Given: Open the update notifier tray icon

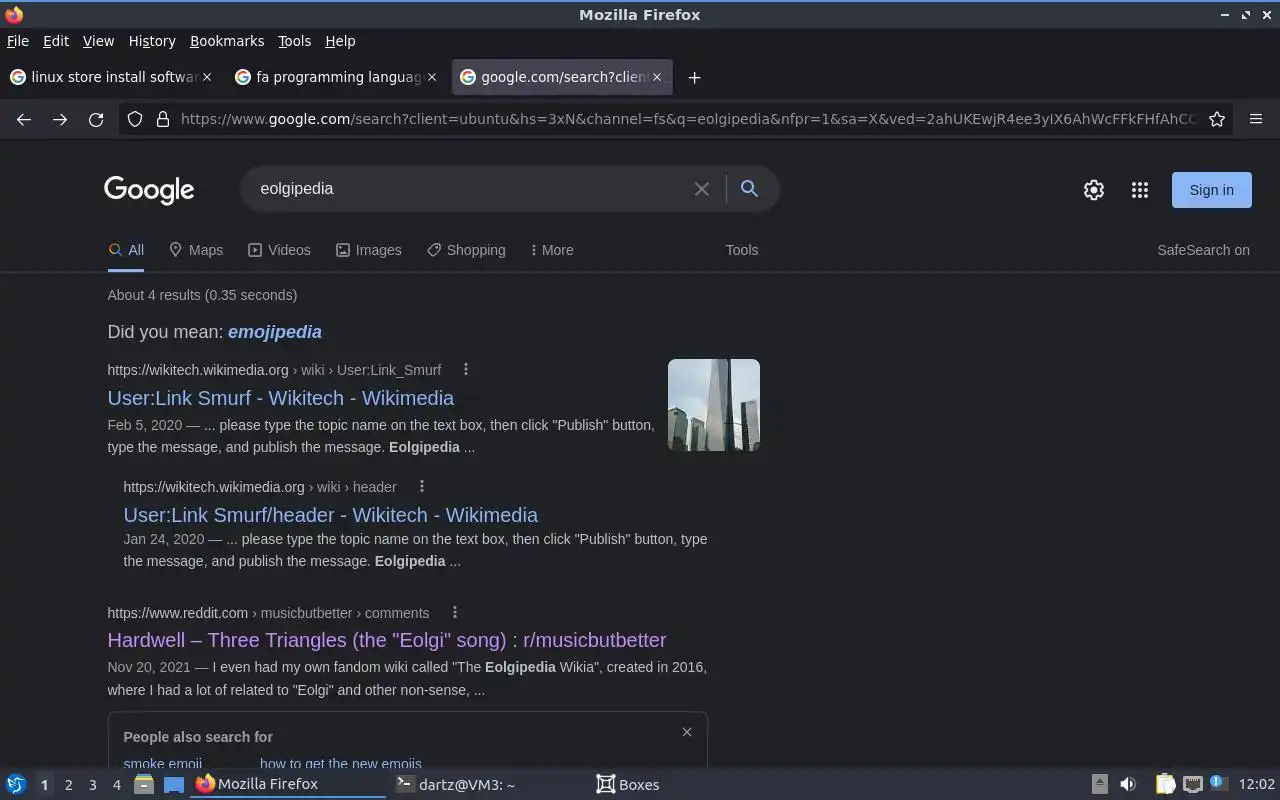Looking at the screenshot, I should (x=1218, y=783).
